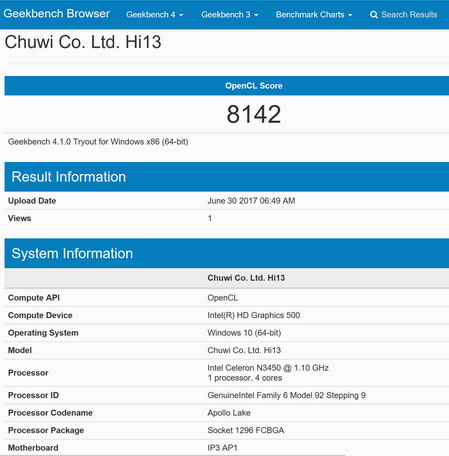
Task: Select the 1 processor, 4 cores text
Action: pyautogui.click(x=245, y=378)
